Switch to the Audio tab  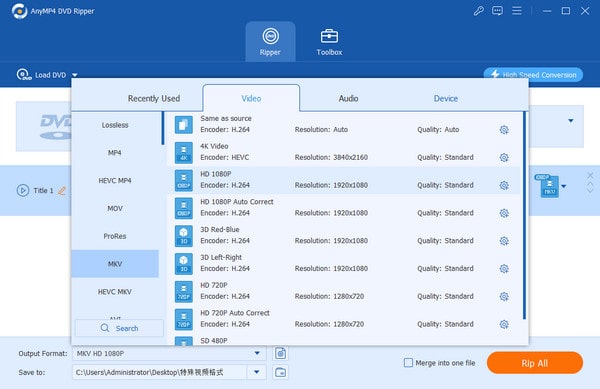point(348,98)
